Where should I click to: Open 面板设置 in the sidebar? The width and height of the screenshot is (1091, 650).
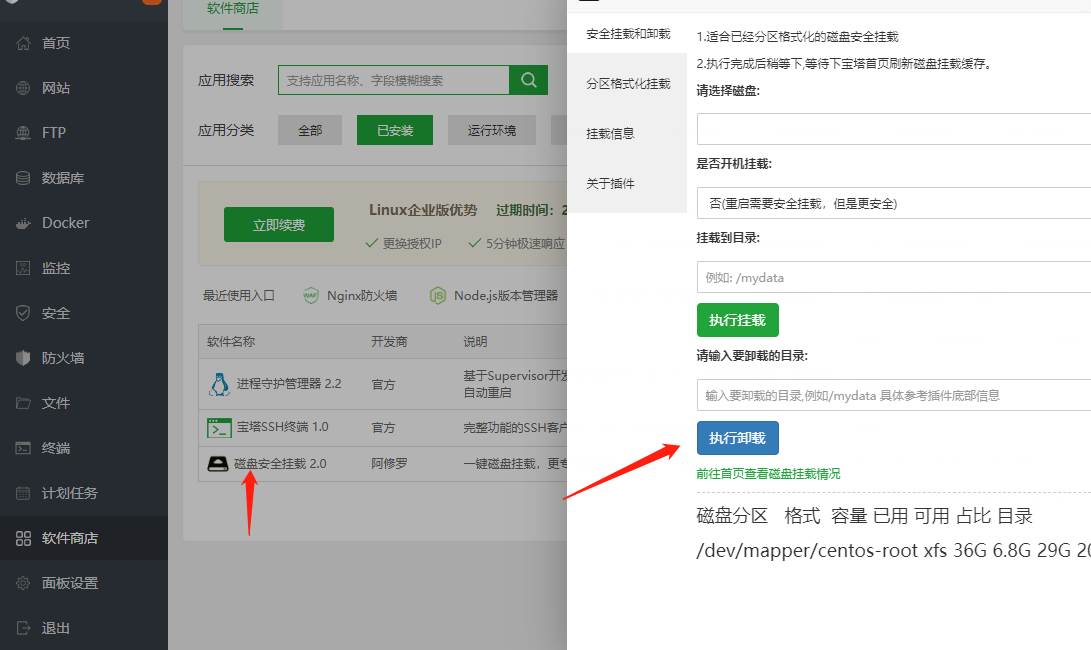70,583
